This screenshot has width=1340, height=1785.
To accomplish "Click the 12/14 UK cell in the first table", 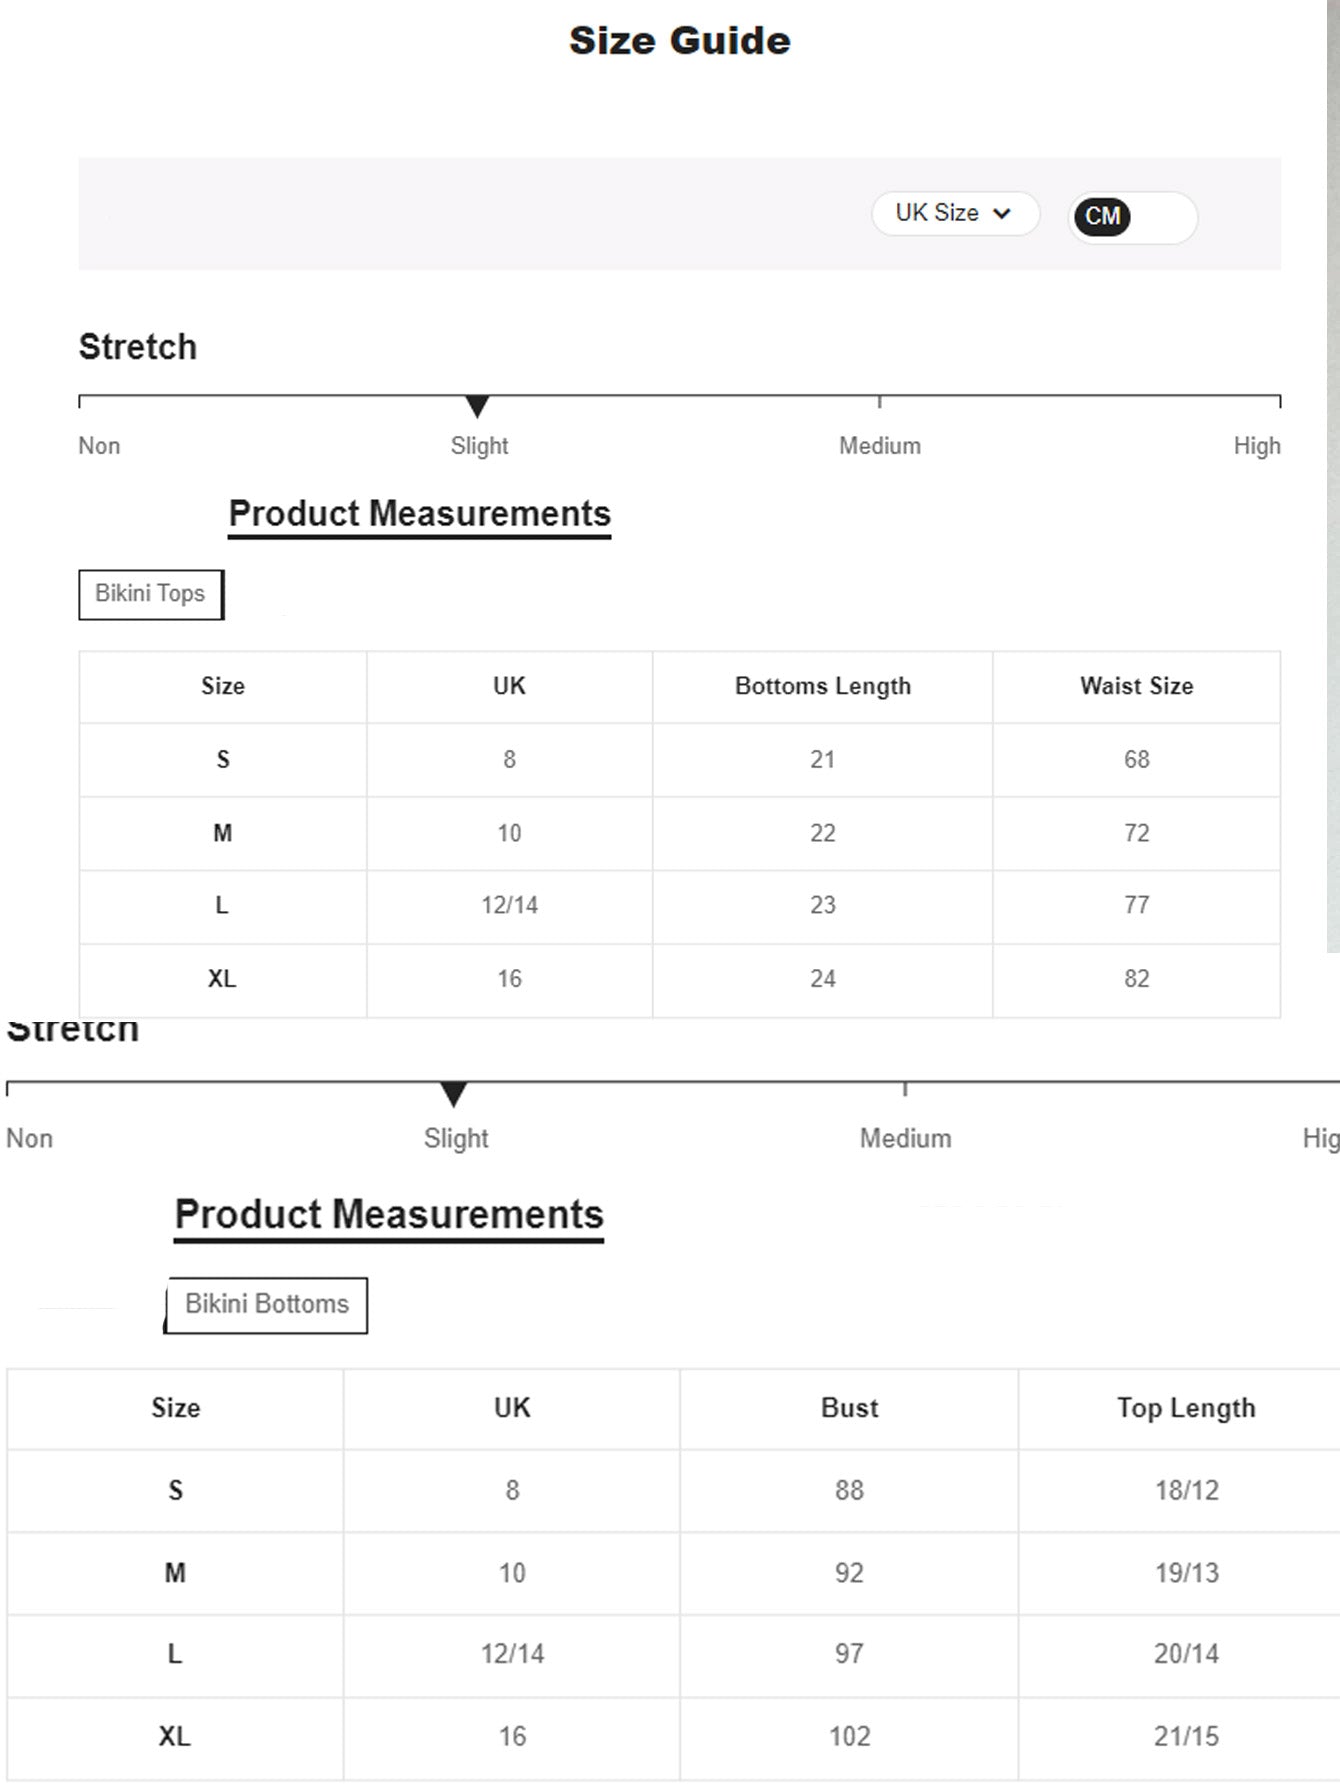I will pos(509,906).
